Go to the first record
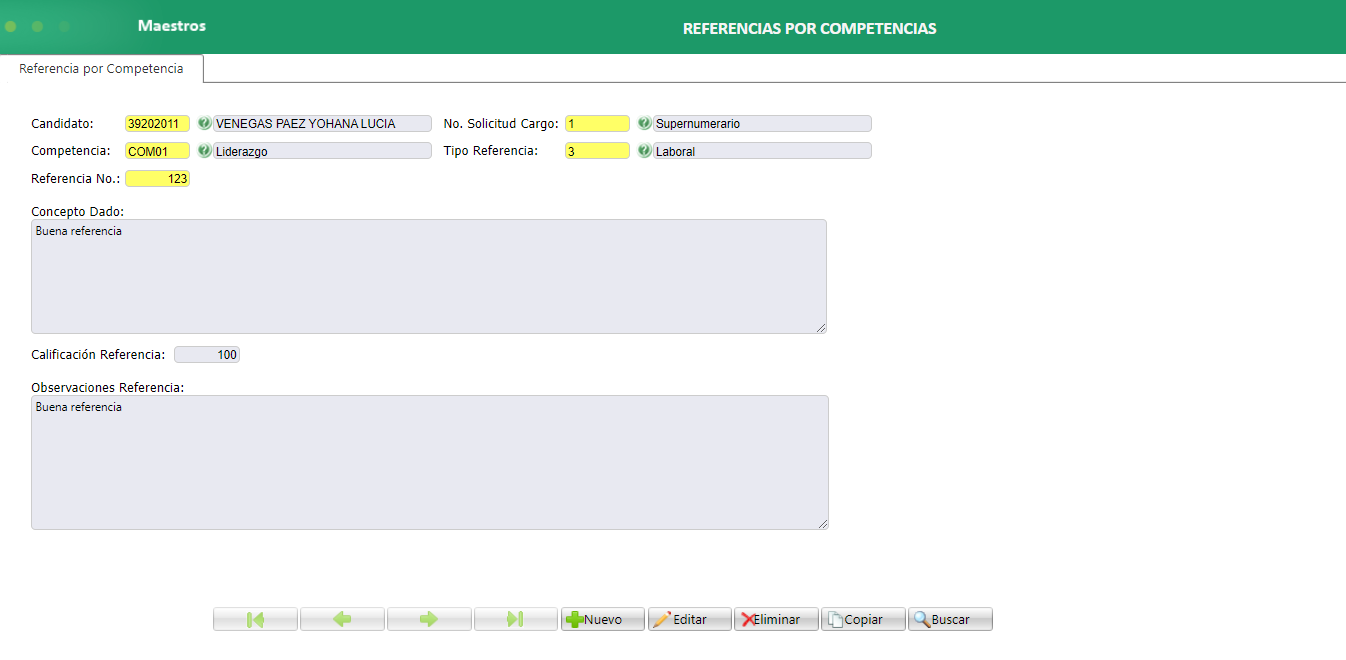This screenshot has height=660, width=1346. [x=255, y=619]
